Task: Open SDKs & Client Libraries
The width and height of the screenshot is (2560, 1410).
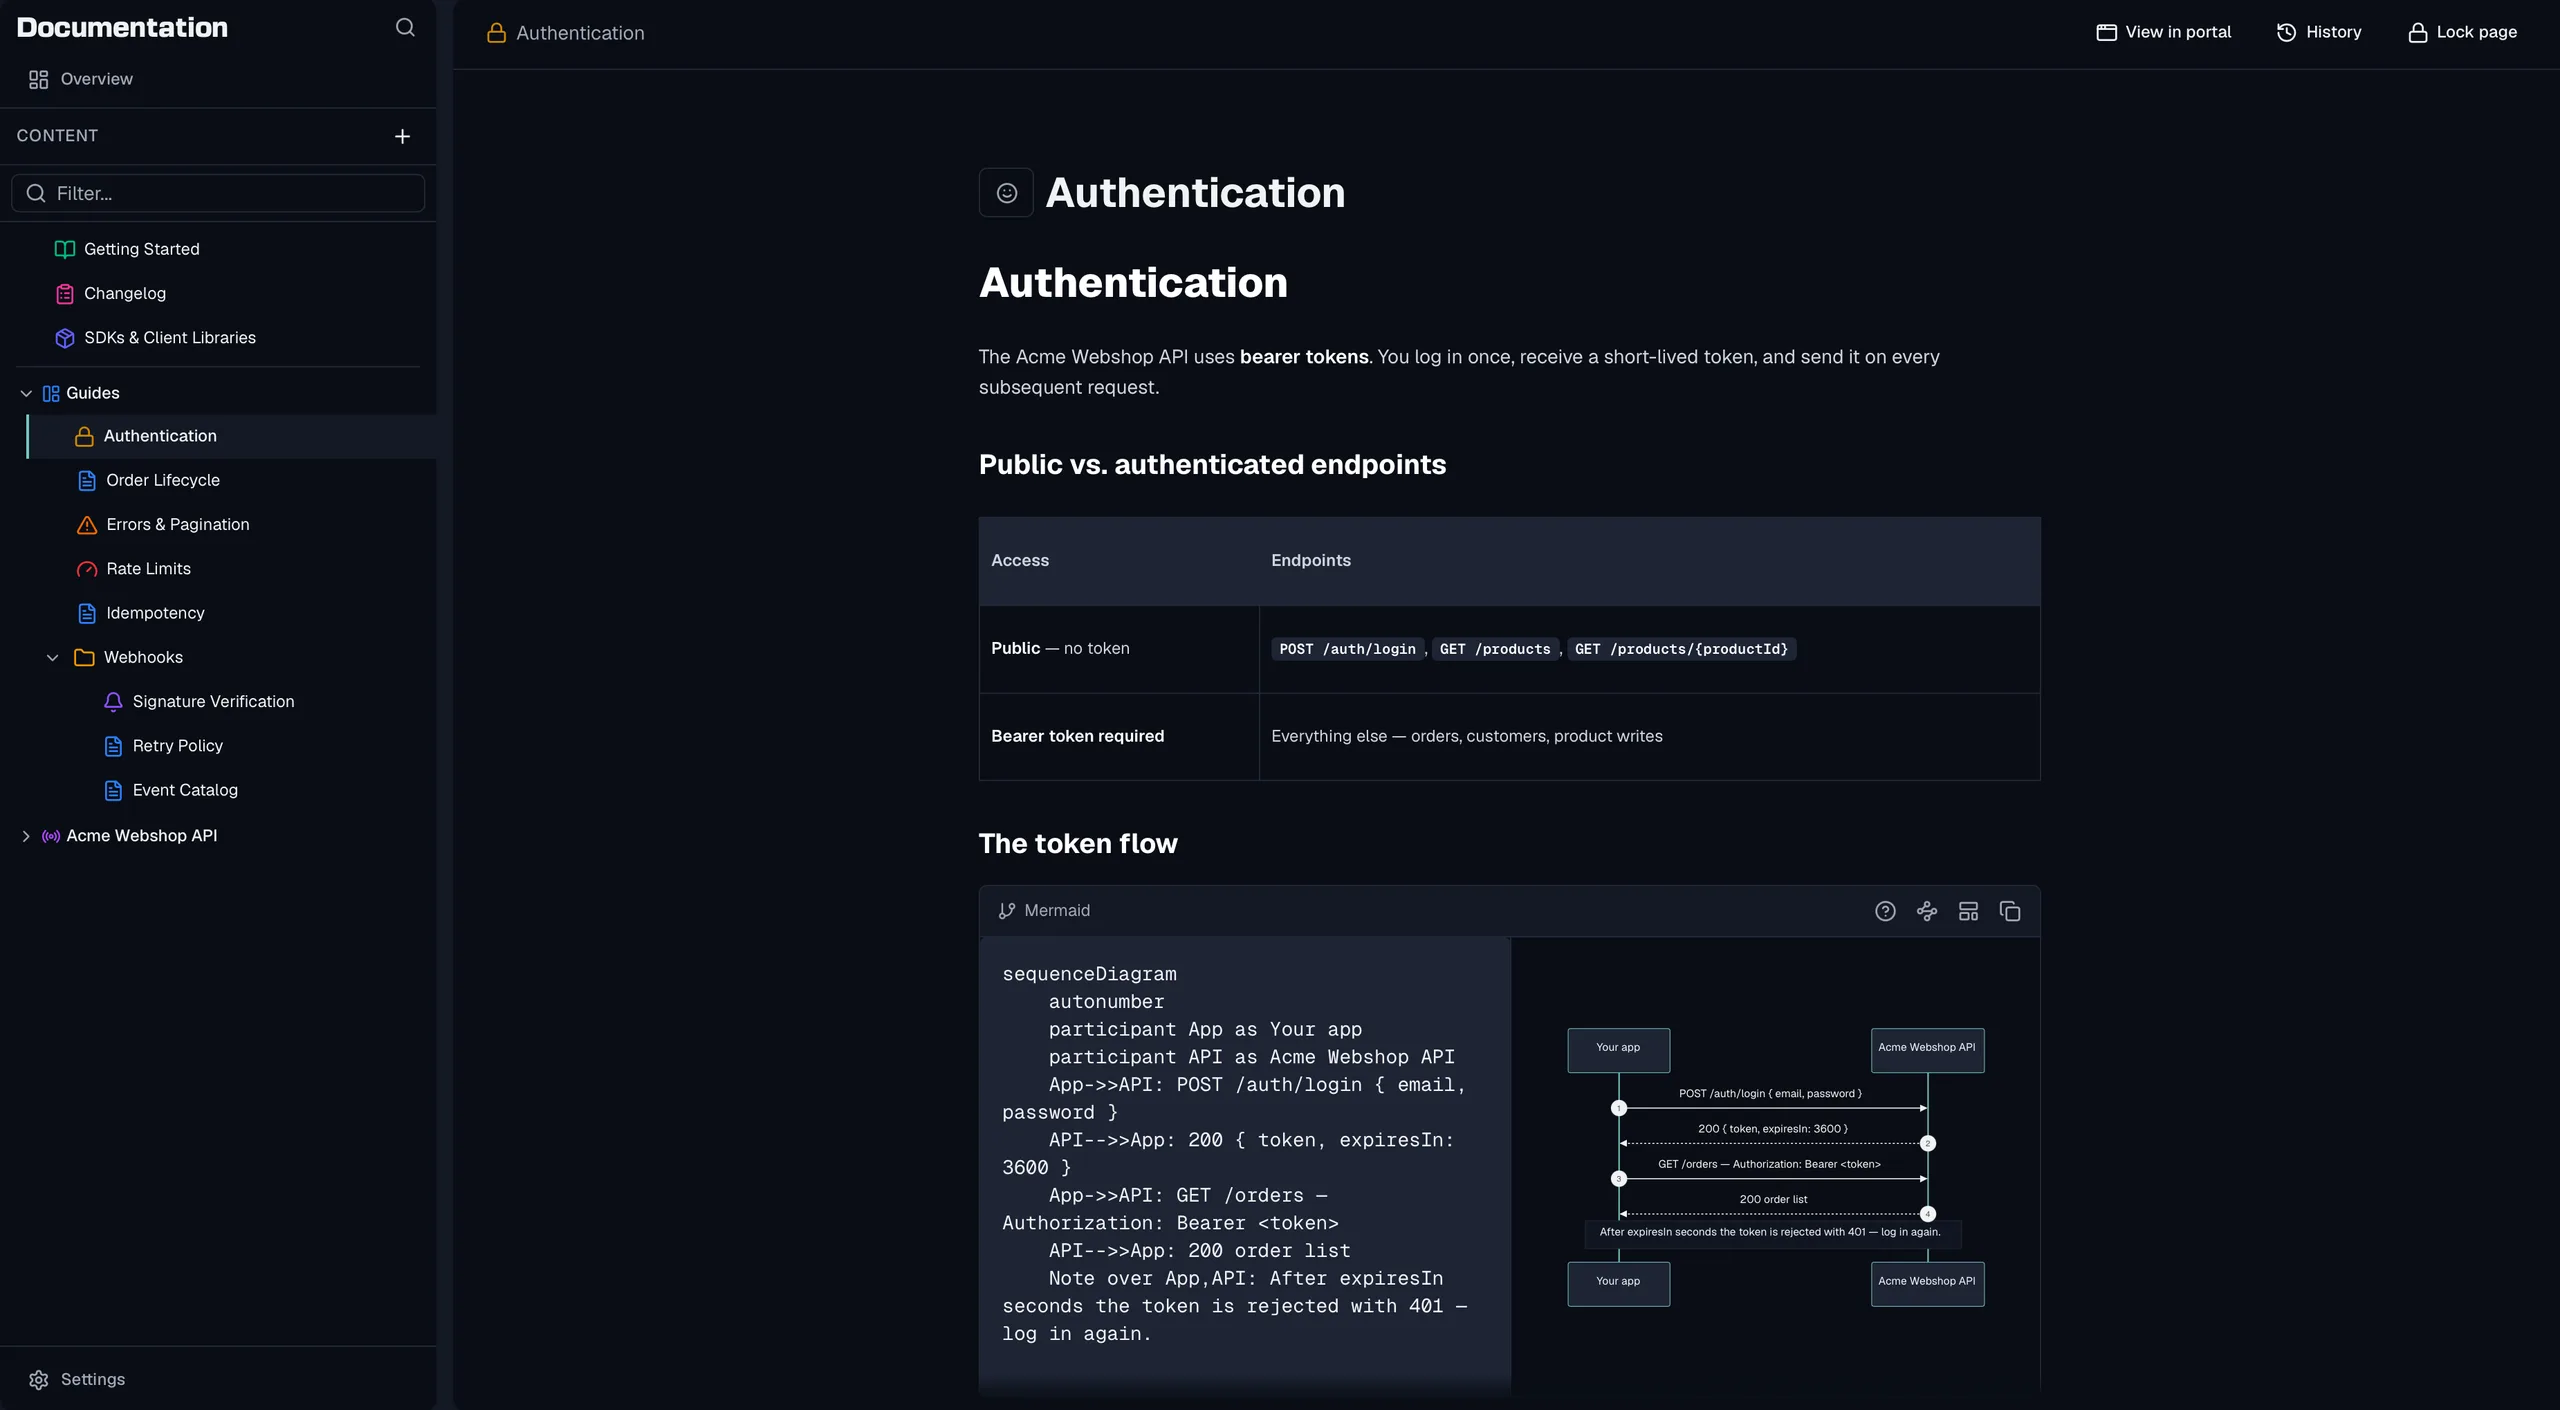Action: pyautogui.click(x=170, y=338)
